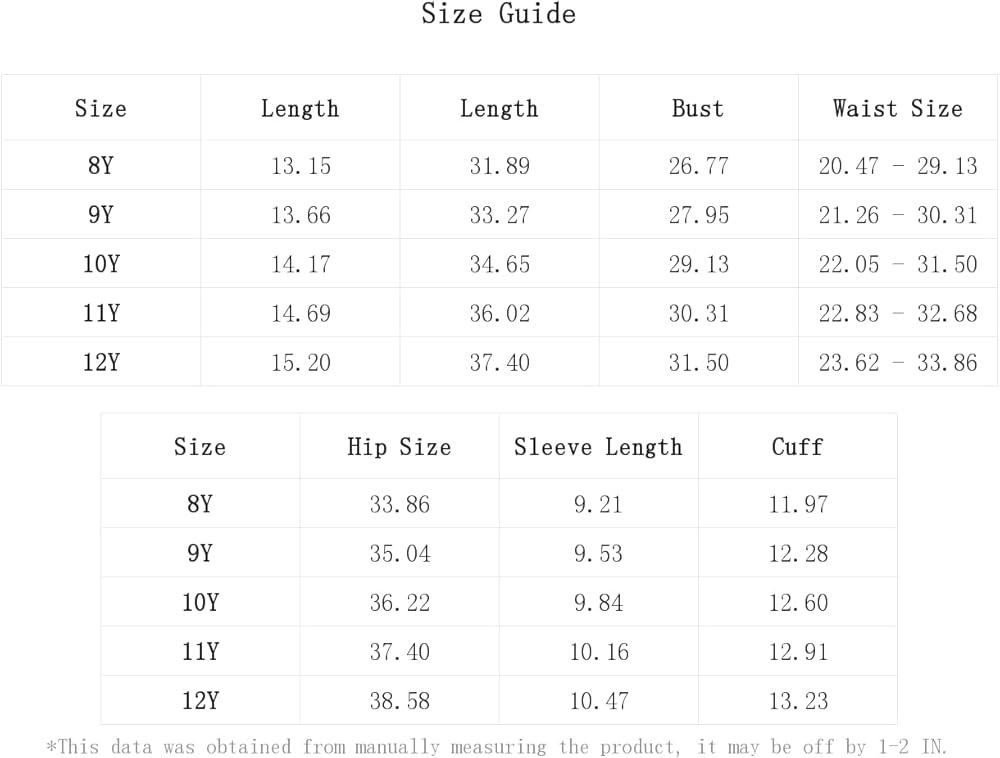Click the 33.27 length value for 9Y

coord(499,215)
